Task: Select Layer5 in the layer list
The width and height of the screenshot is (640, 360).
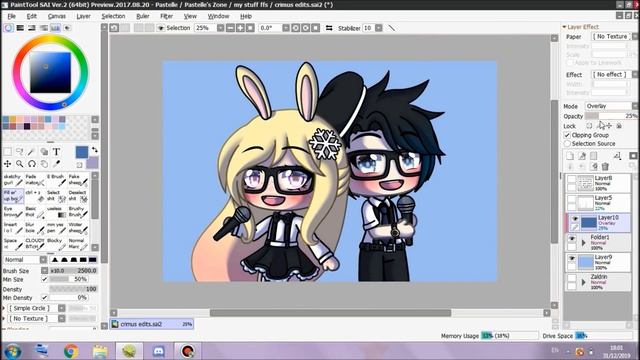Action: click(x=598, y=202)
